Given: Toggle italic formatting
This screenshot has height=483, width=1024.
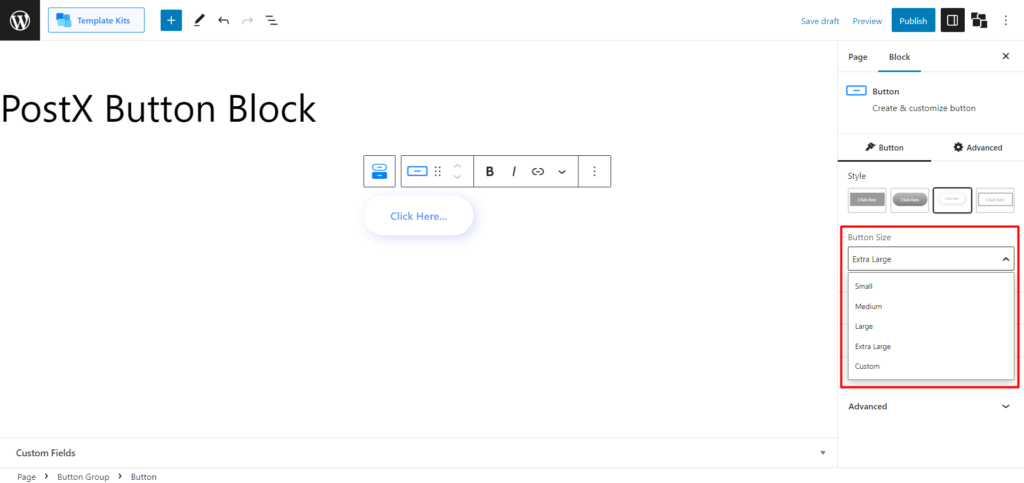Looking at the screenshot, I should coord(514,171).
